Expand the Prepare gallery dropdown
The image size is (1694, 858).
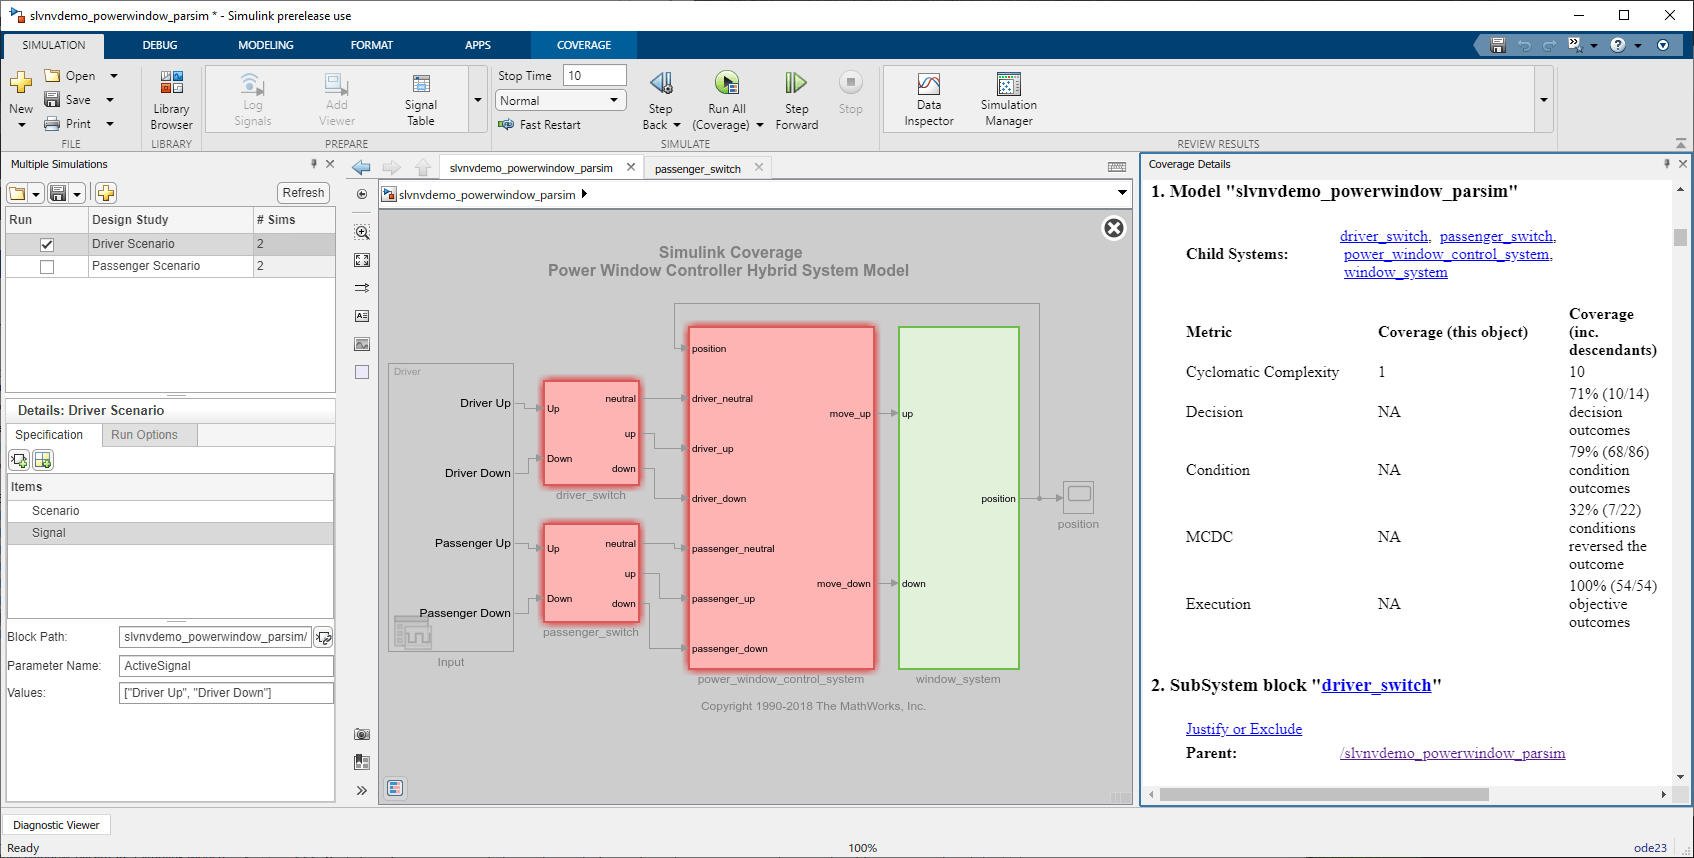(x=478, y=100)
